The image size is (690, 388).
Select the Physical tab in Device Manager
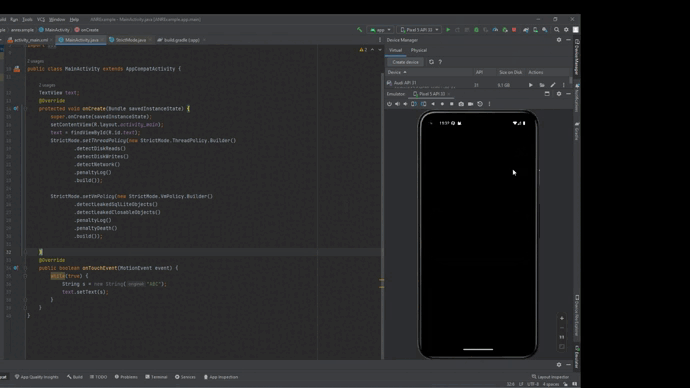pos(418,50)
